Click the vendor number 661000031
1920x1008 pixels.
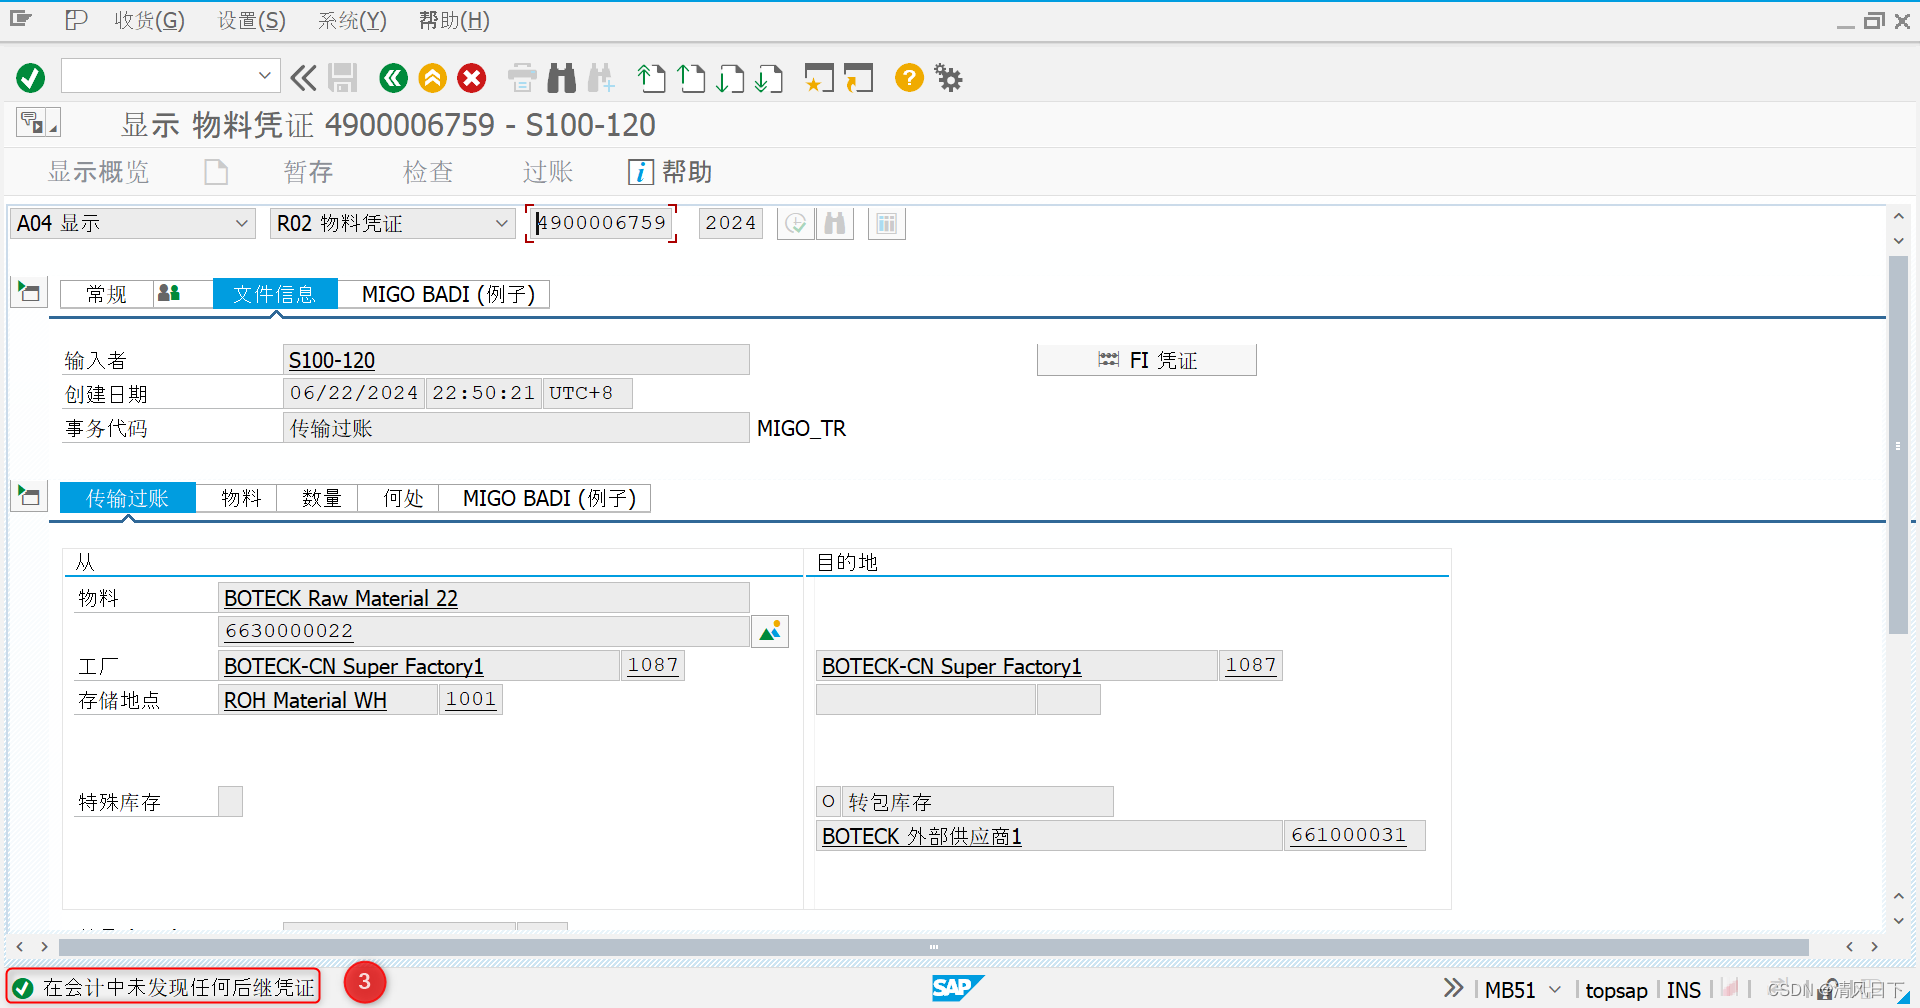click(x=1354, y=835)
